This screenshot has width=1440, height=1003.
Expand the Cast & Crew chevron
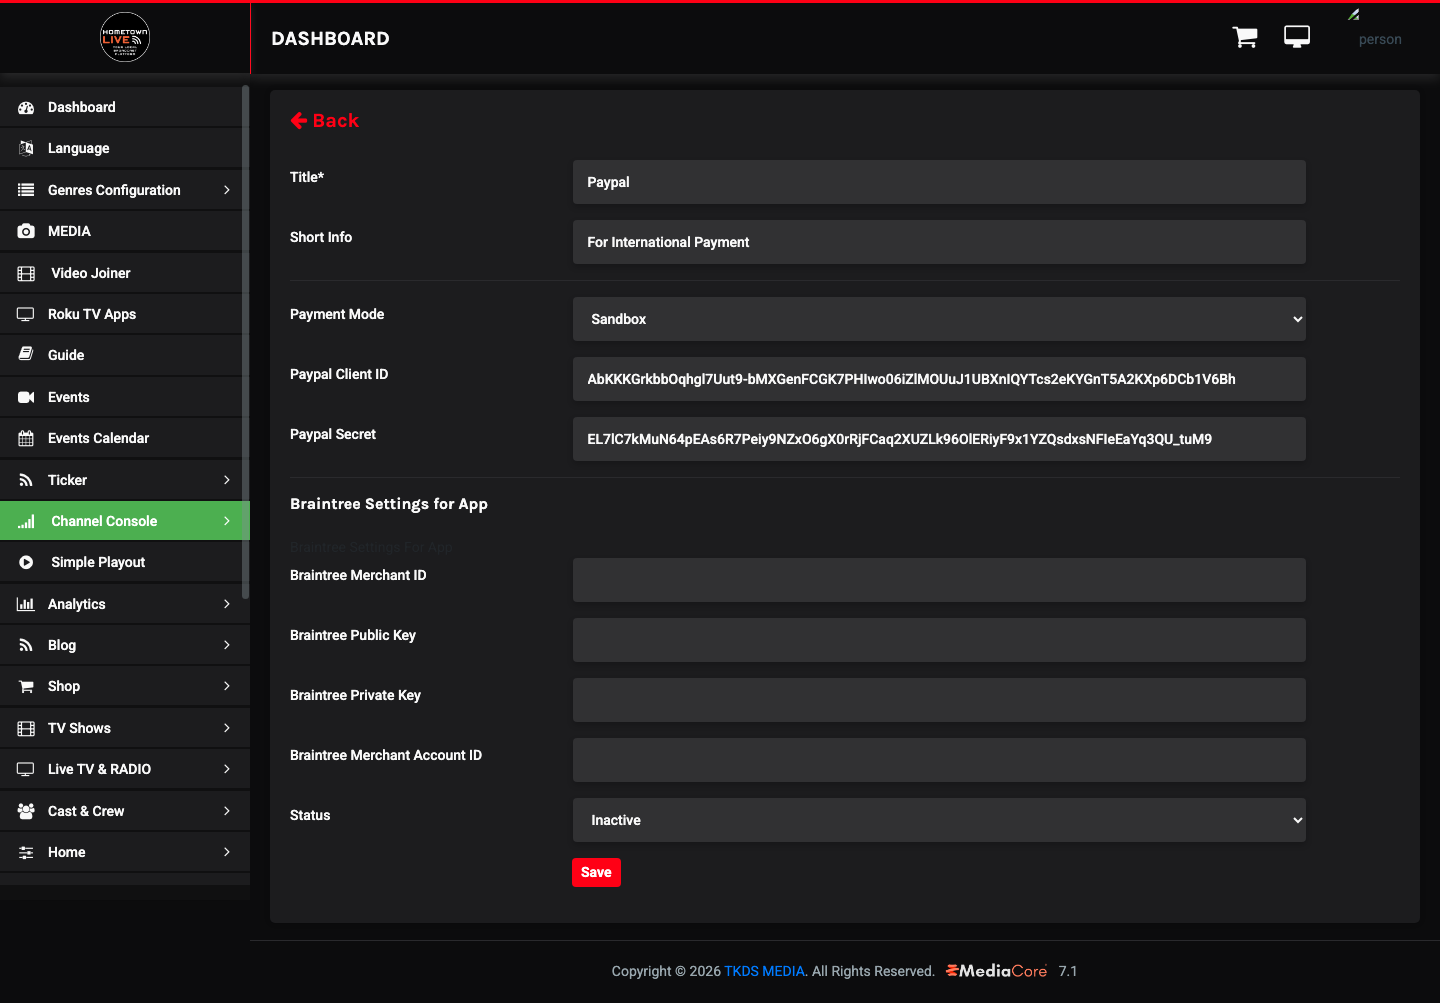point(227,811)
